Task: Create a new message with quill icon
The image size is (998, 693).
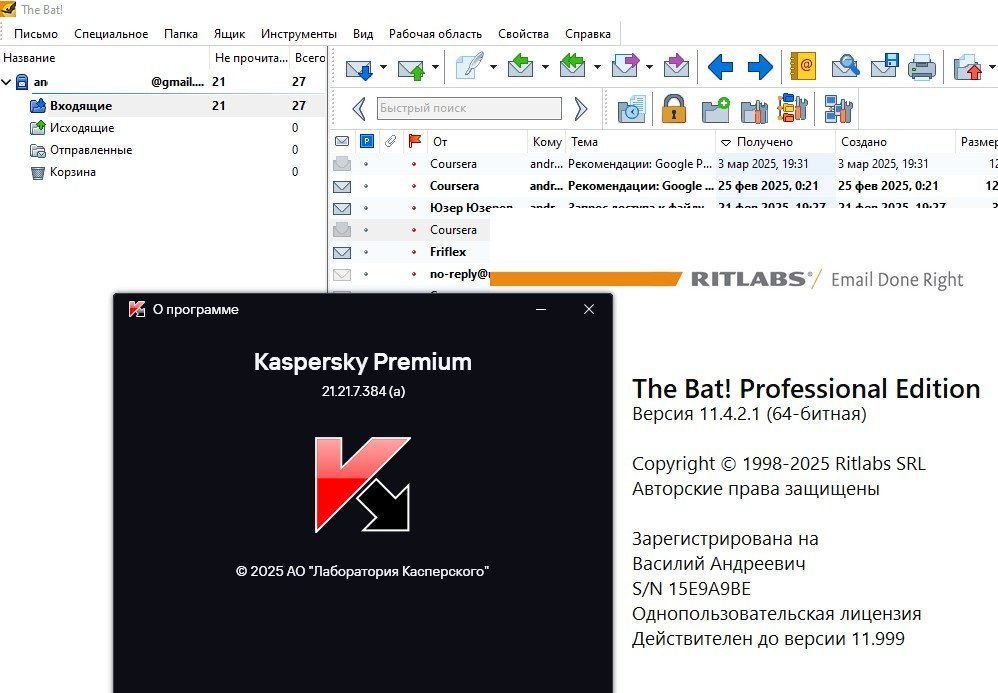Action: tap(470, 66)
